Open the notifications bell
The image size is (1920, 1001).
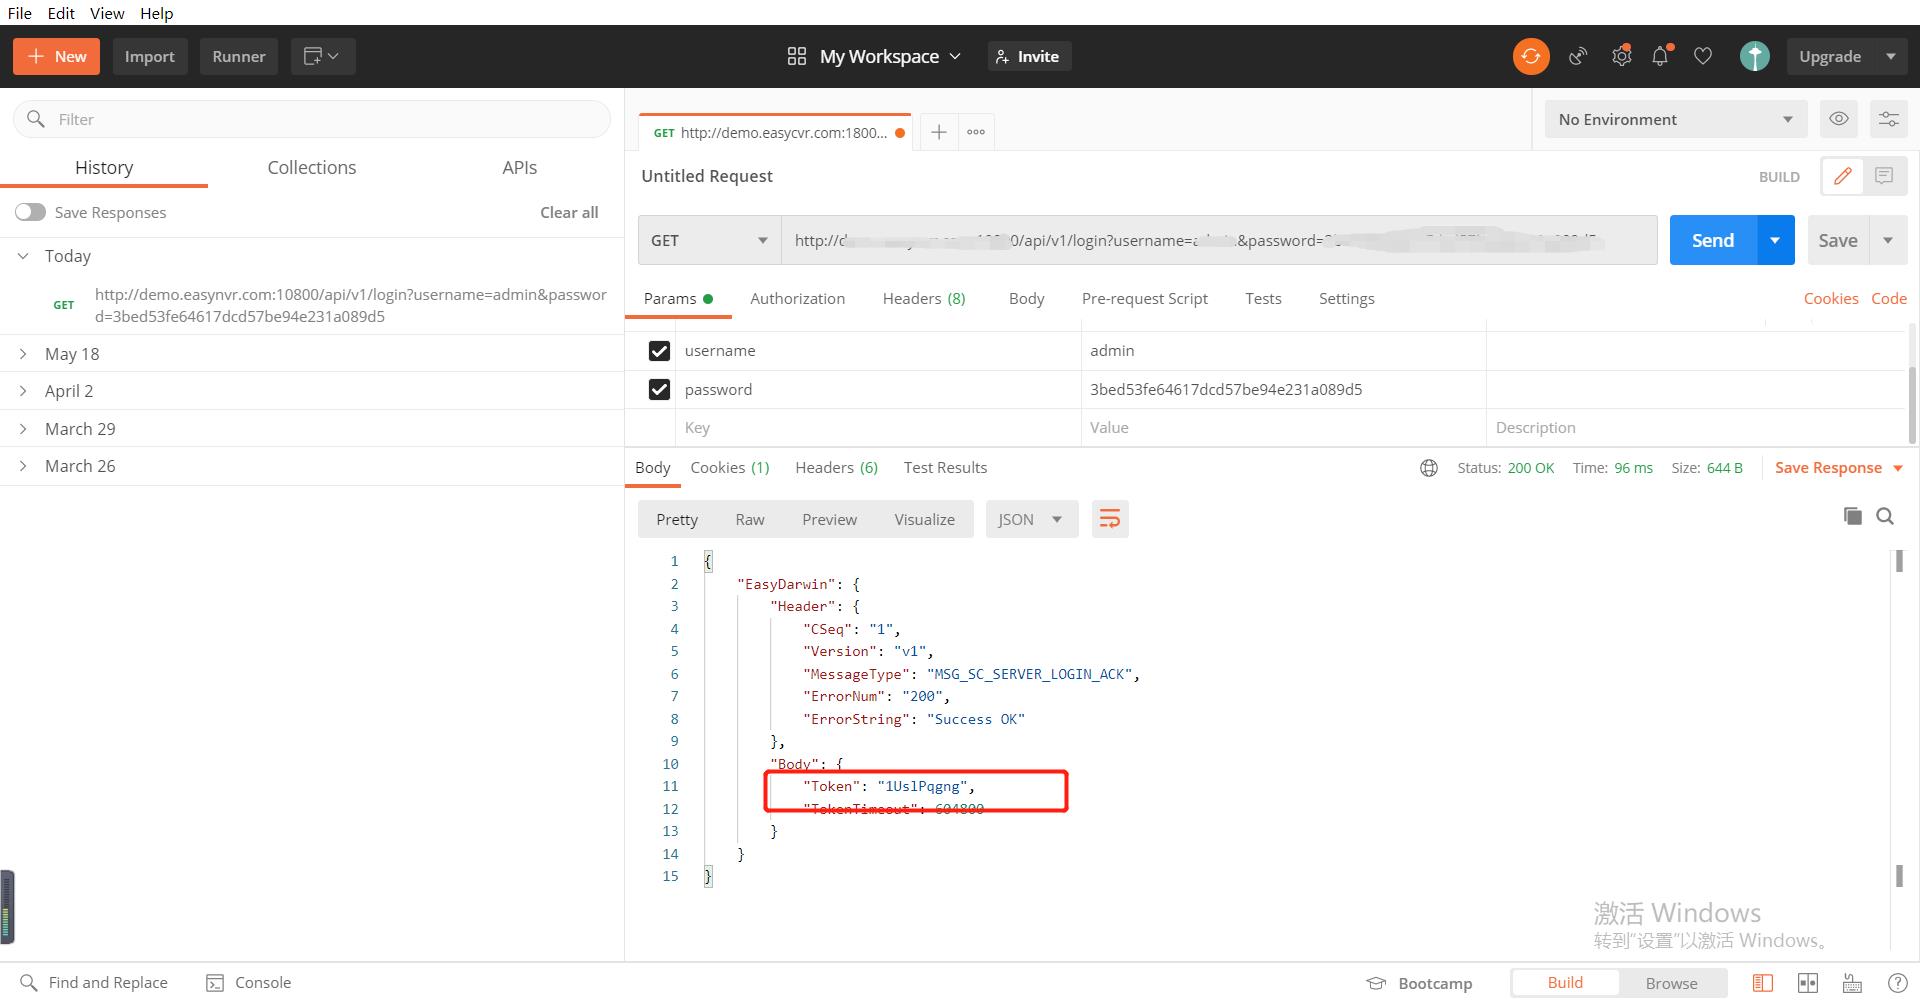click(x=1661, y=56)
